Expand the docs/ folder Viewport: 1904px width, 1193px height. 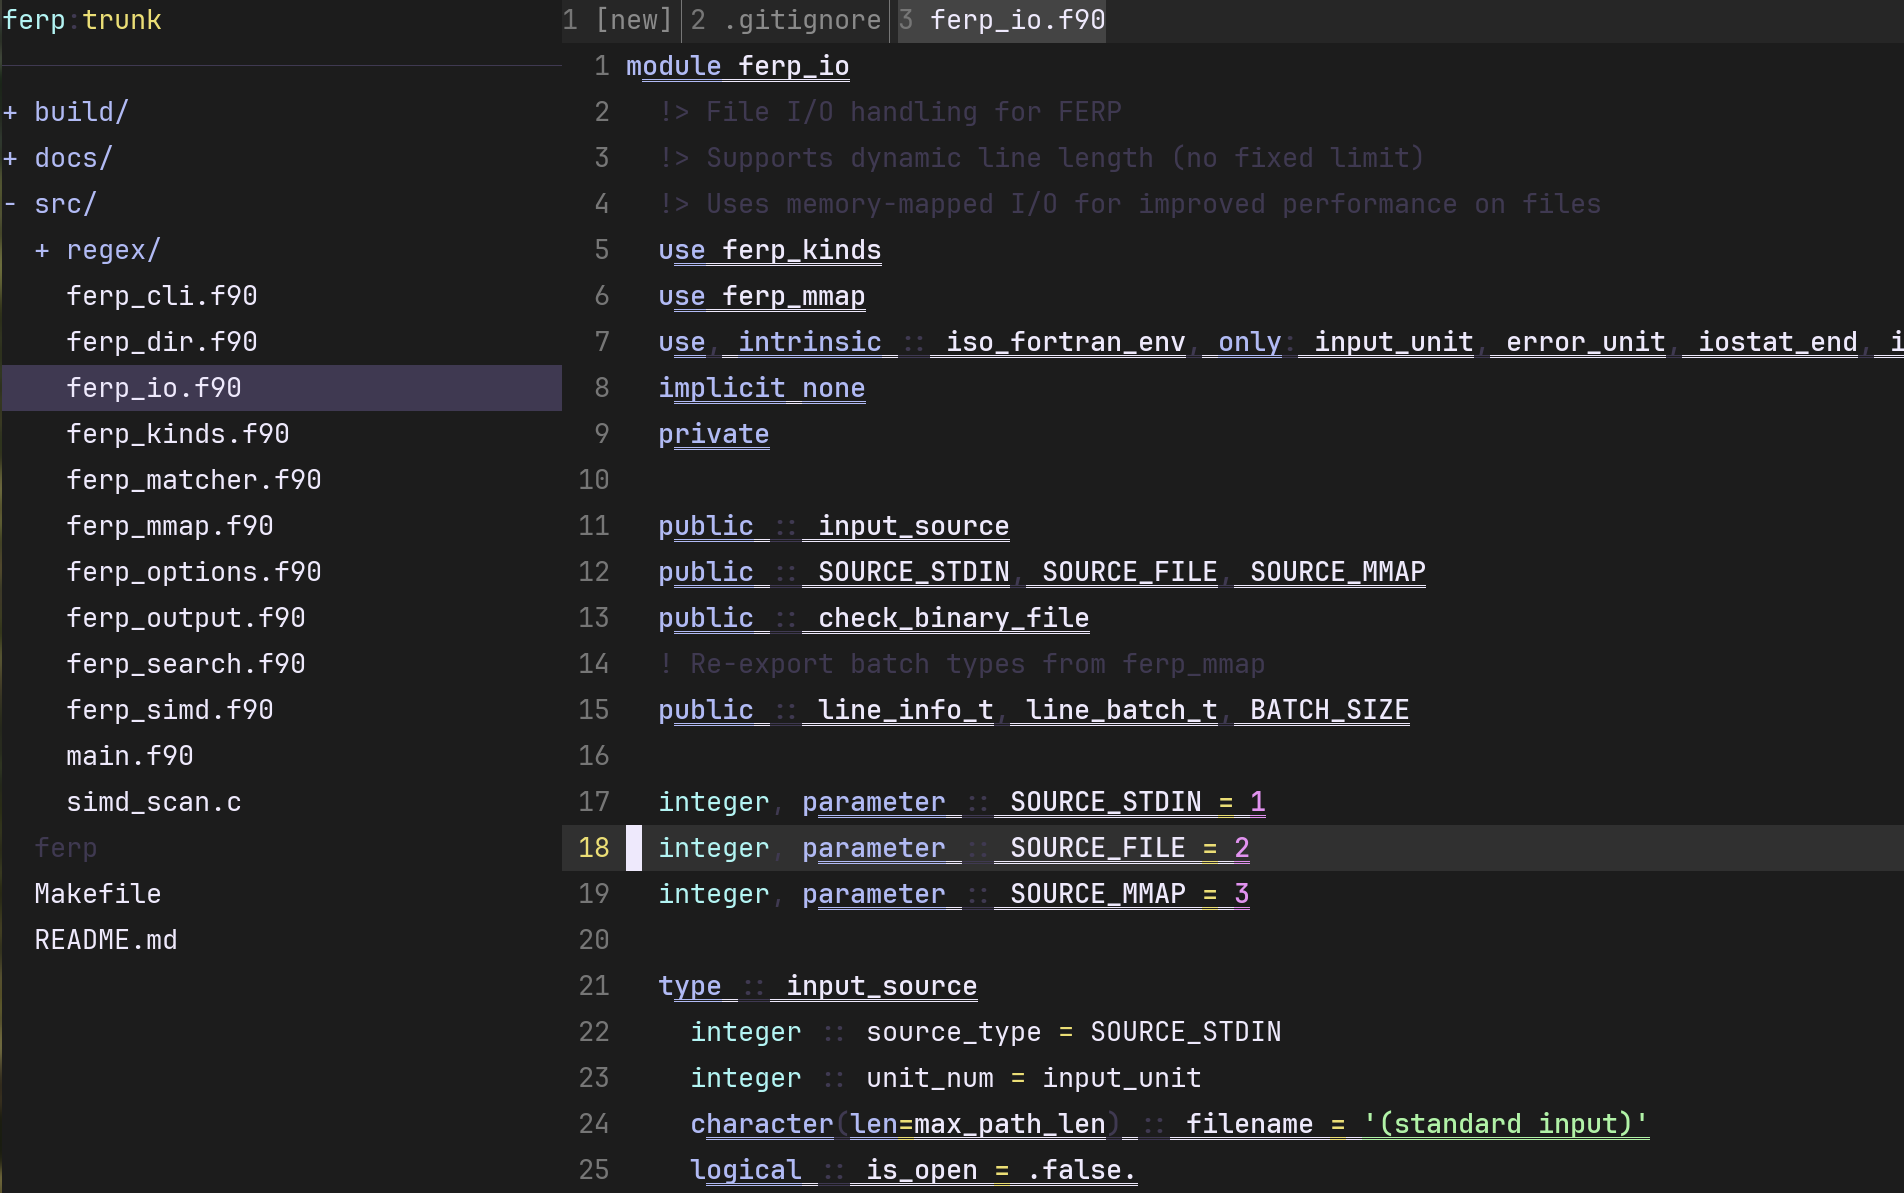pyautogui.click(x=72, y=158)
